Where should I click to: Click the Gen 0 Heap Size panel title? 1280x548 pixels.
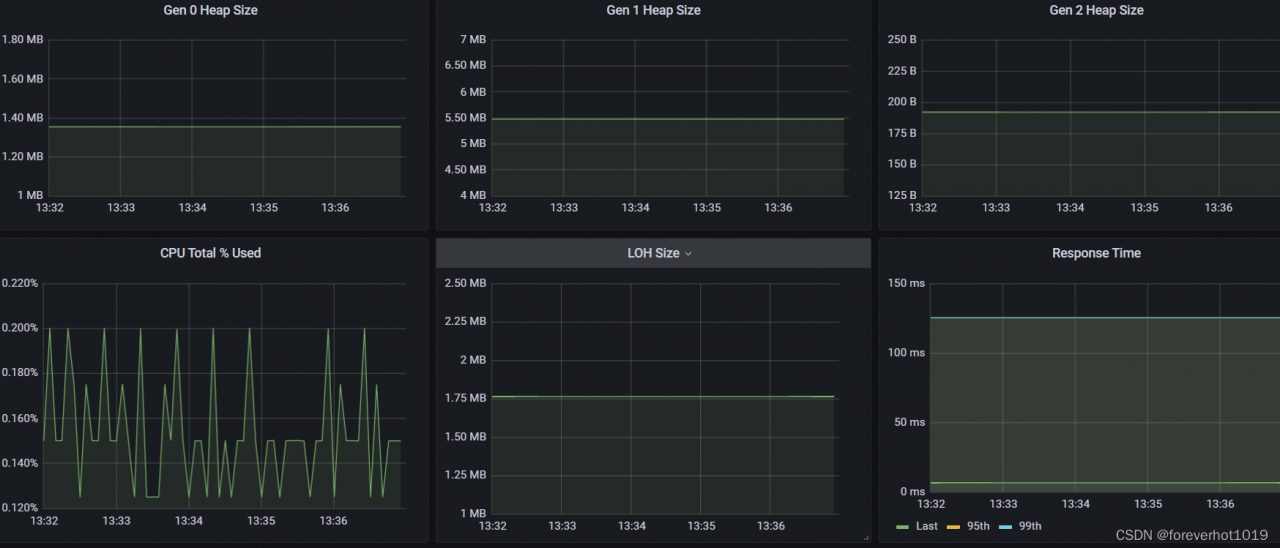click(x=210, y=10)
